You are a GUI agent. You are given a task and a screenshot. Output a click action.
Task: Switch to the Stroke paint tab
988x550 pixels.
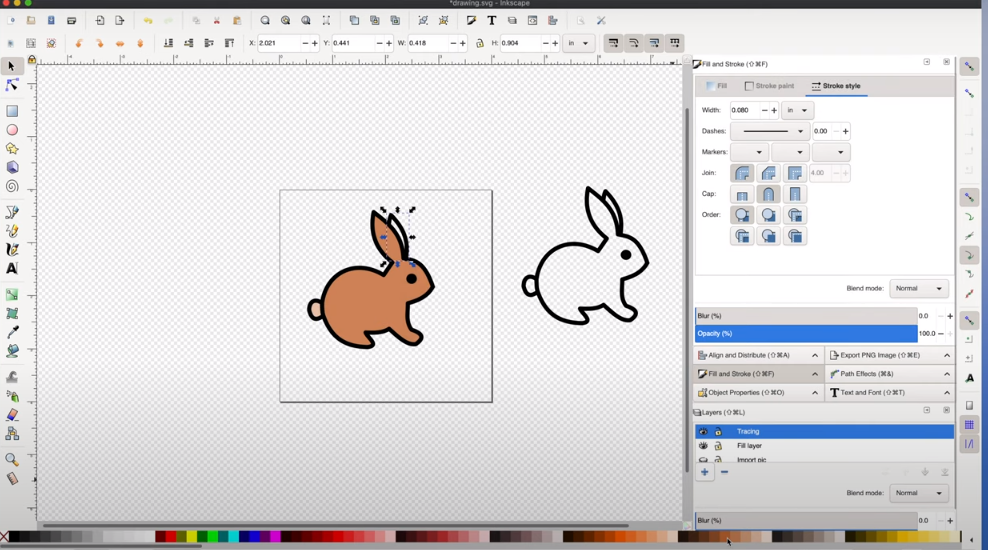(769, 86)
